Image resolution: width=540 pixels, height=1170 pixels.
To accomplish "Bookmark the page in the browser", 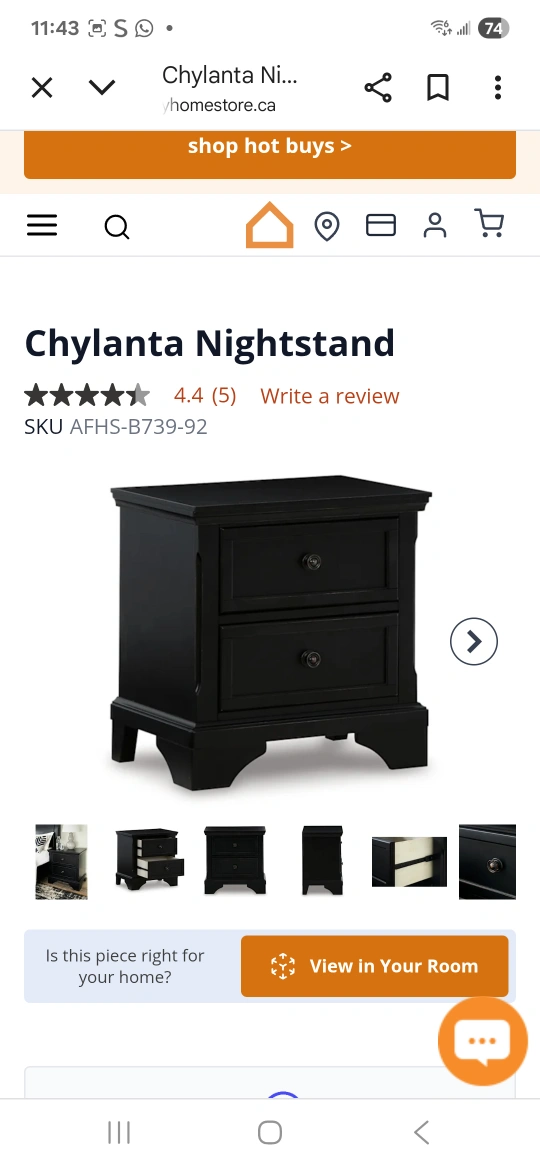I will pos(438,88).
